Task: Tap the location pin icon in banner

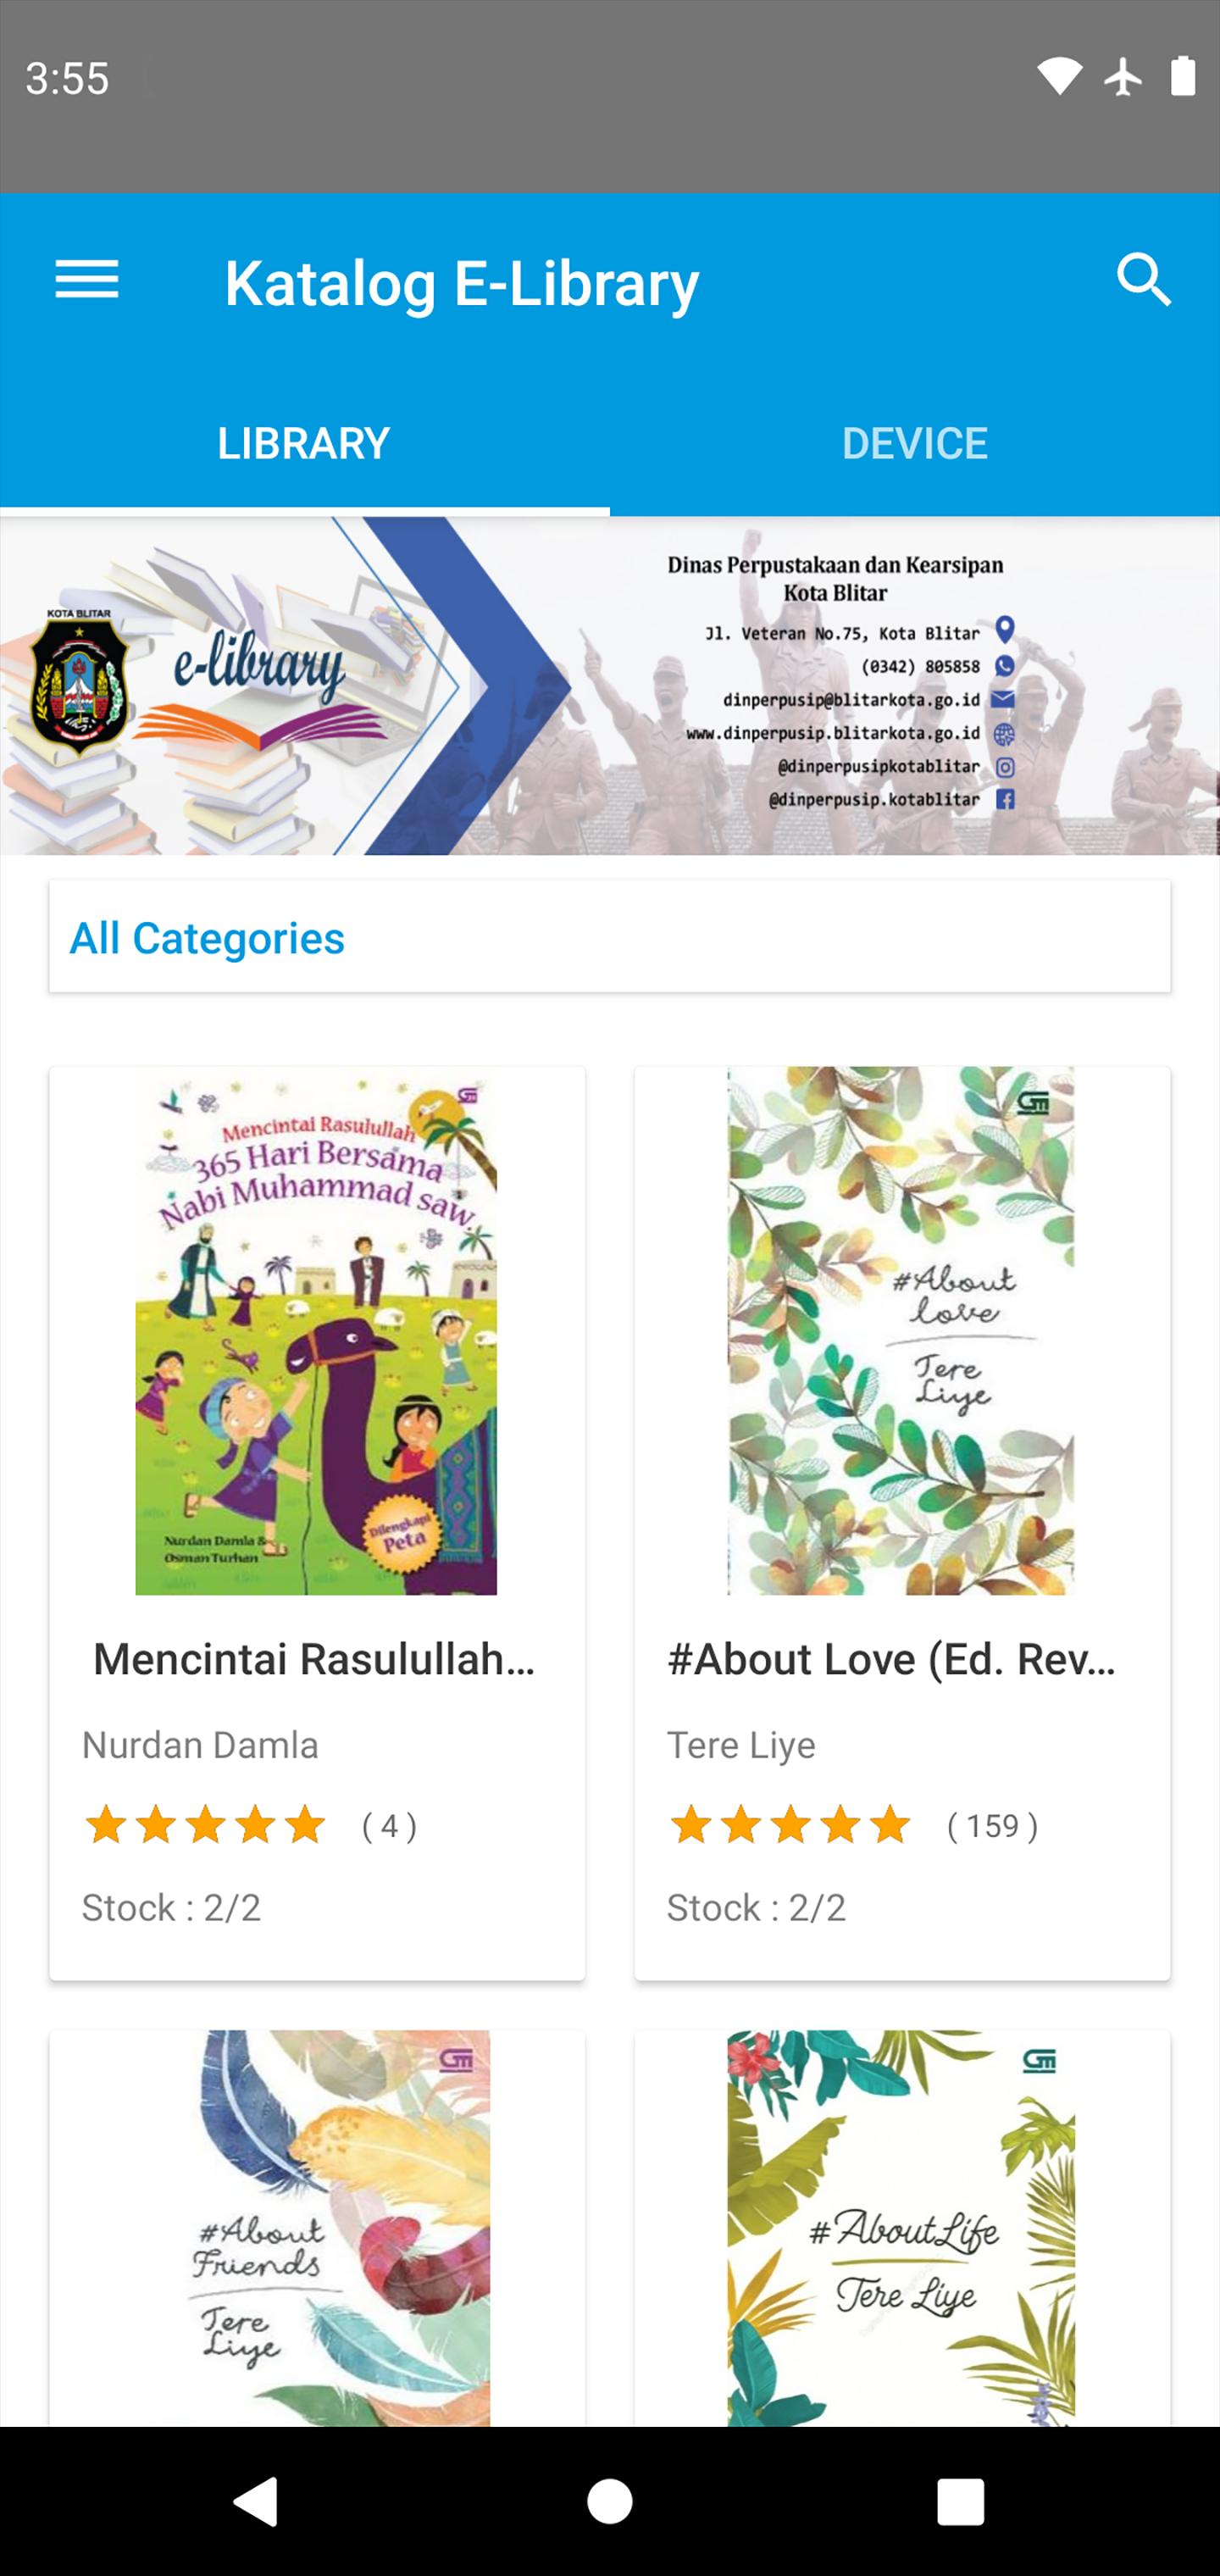Action: tap(1005, 630)
